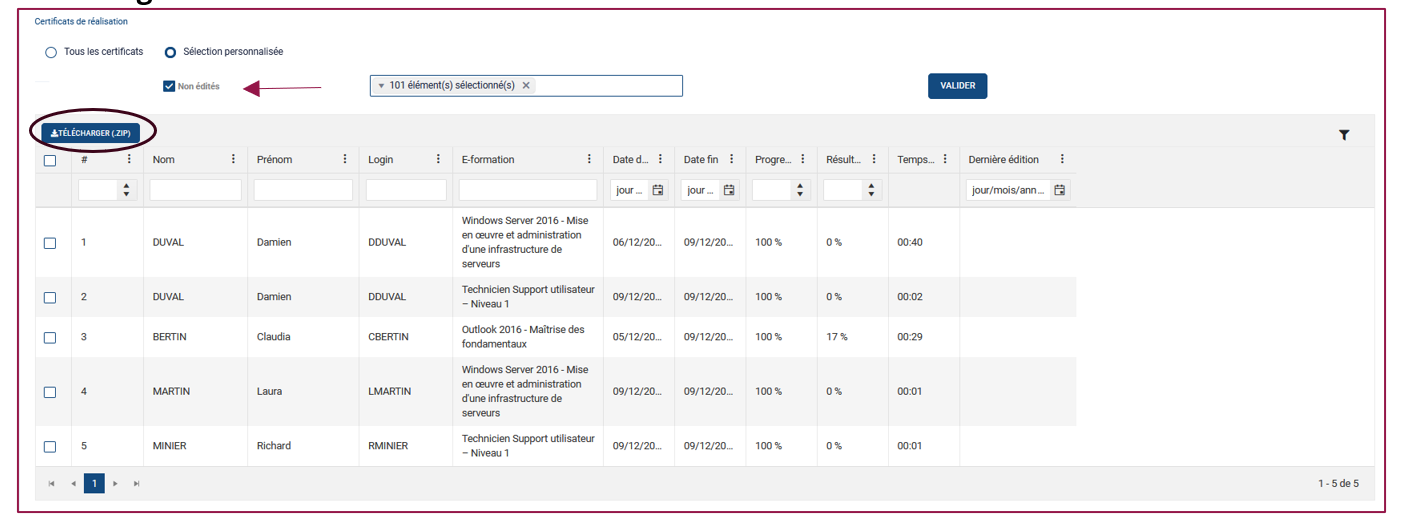Uncheck the Non édités checkbox

tap(169, 87)
